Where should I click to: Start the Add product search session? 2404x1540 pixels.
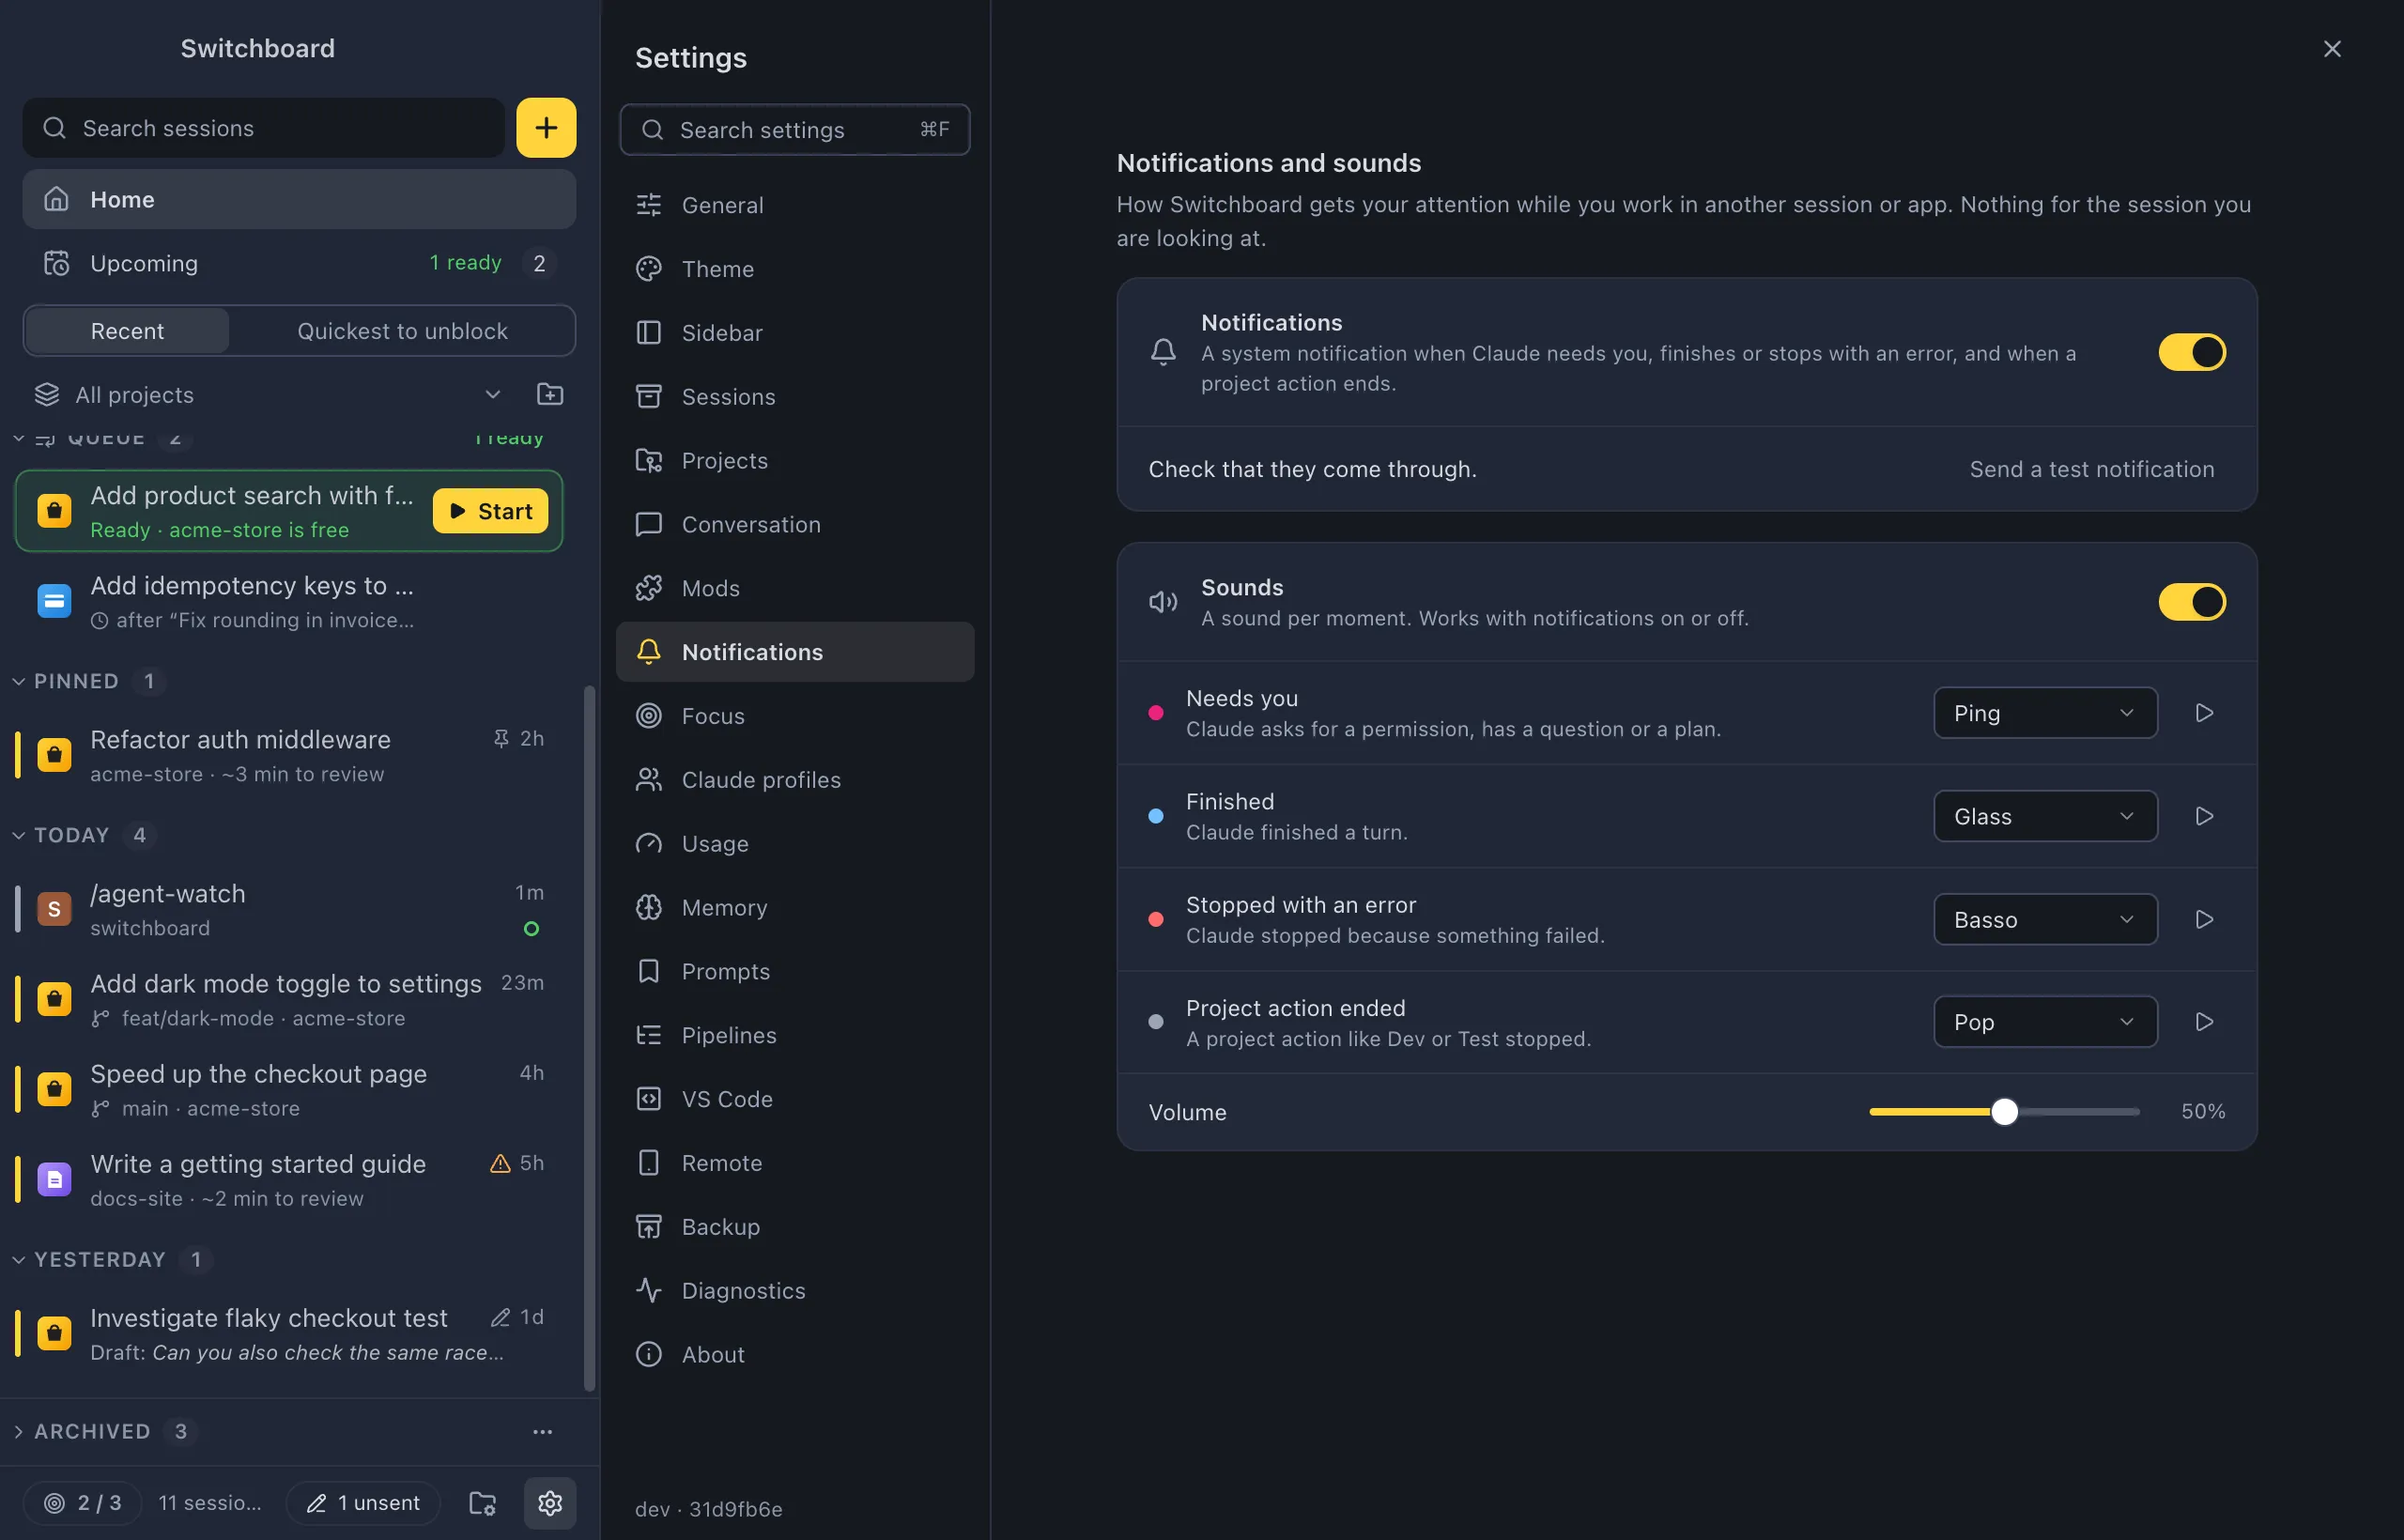click(490, 511)
